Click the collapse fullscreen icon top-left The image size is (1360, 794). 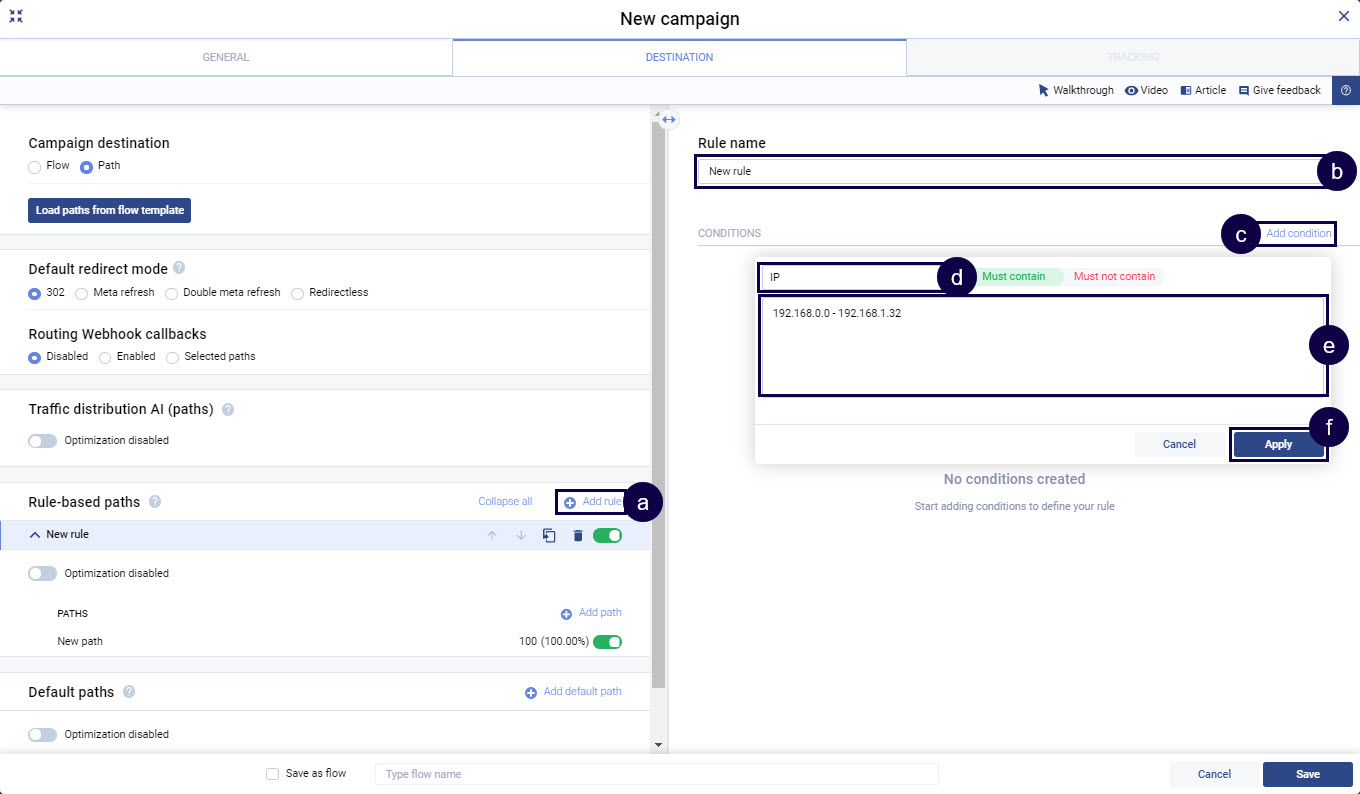click(16, 17)
